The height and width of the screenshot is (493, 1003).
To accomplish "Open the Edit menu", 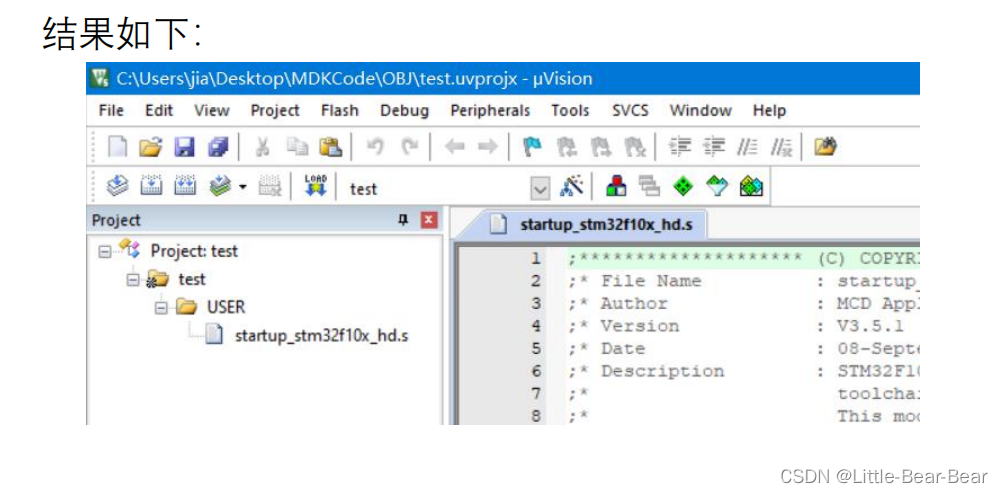I will click(159, 111).
